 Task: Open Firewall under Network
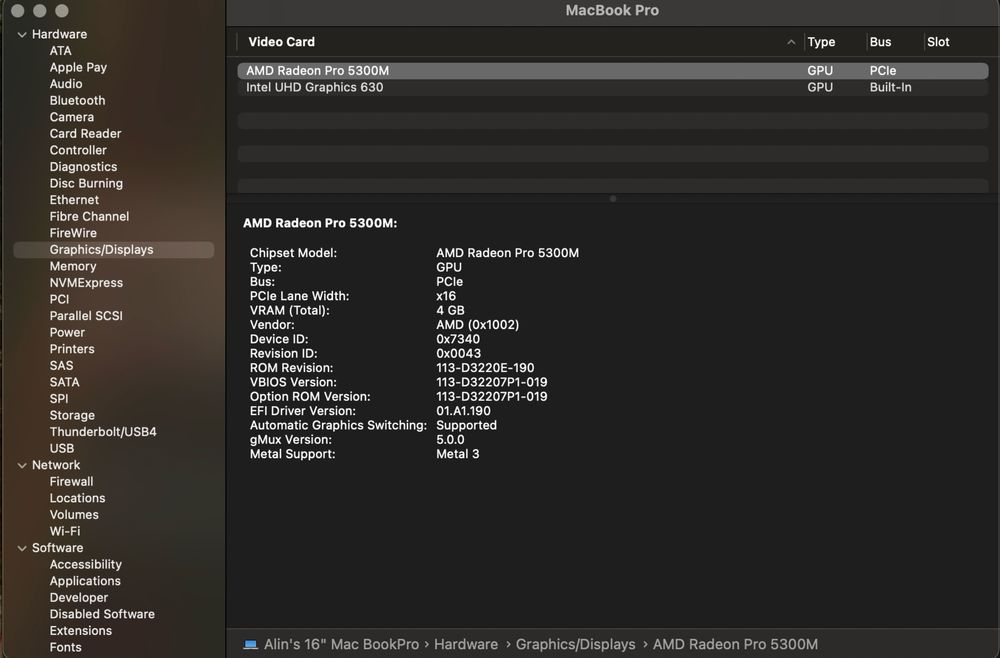(x=71, y=482)
